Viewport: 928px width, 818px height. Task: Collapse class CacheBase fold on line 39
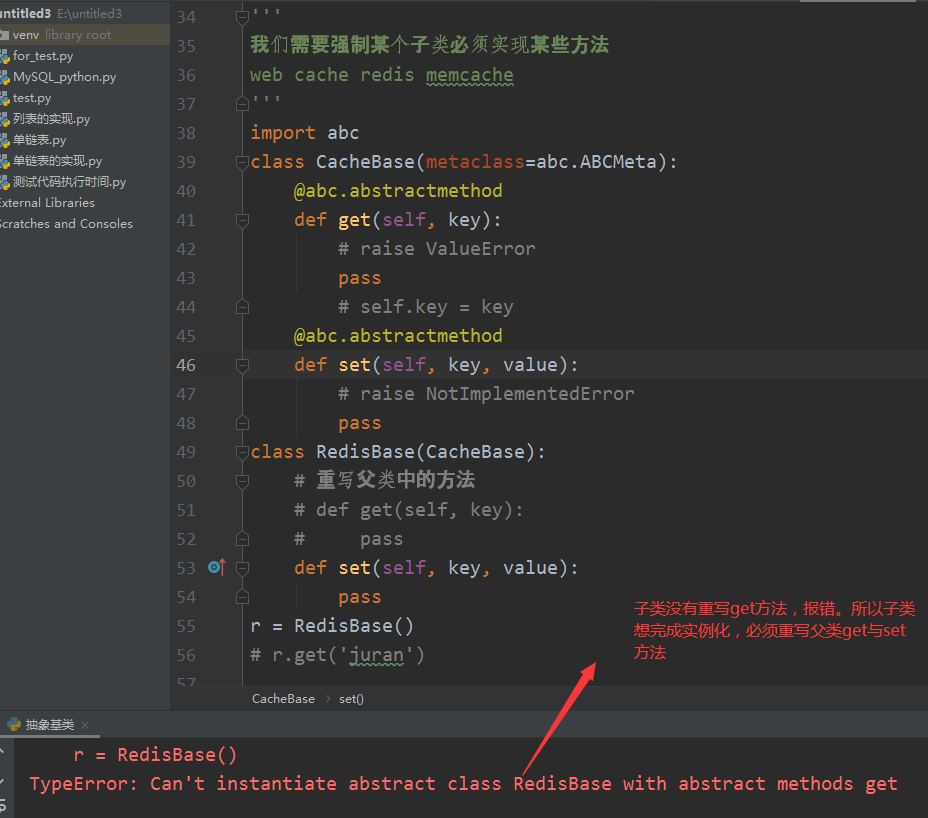tap(242, 162)
